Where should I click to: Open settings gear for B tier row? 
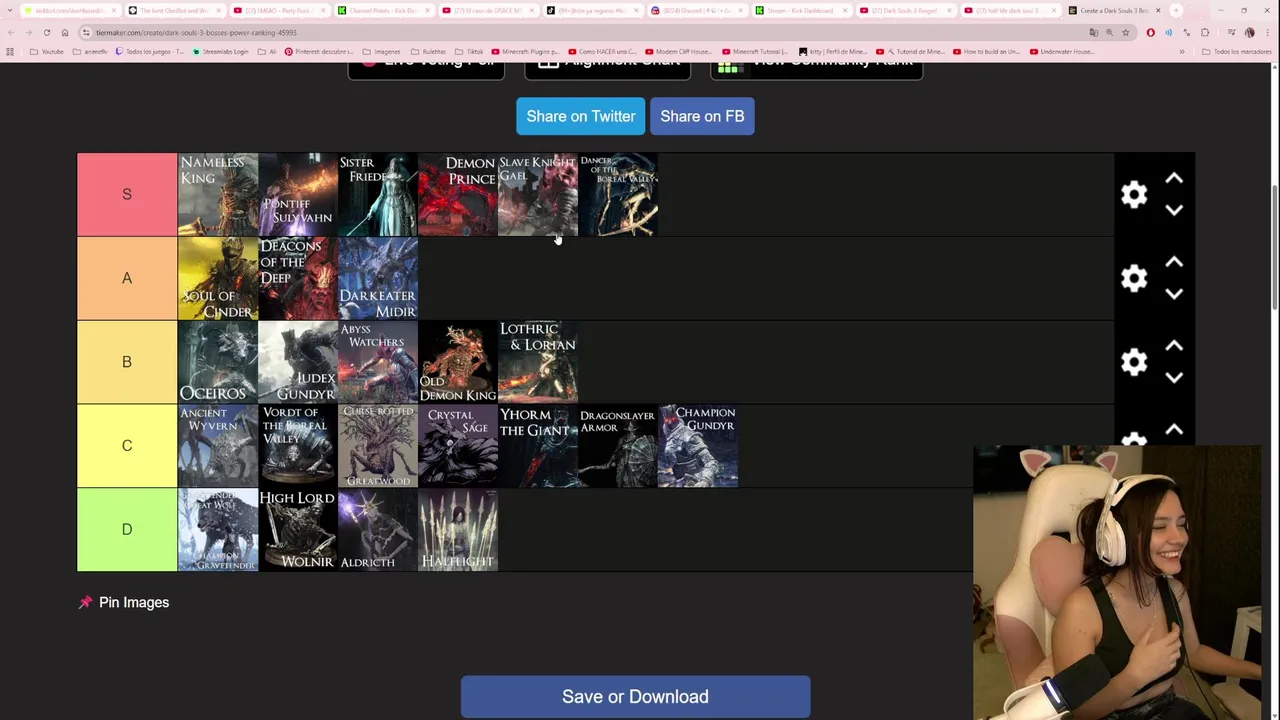(1134, 362)
